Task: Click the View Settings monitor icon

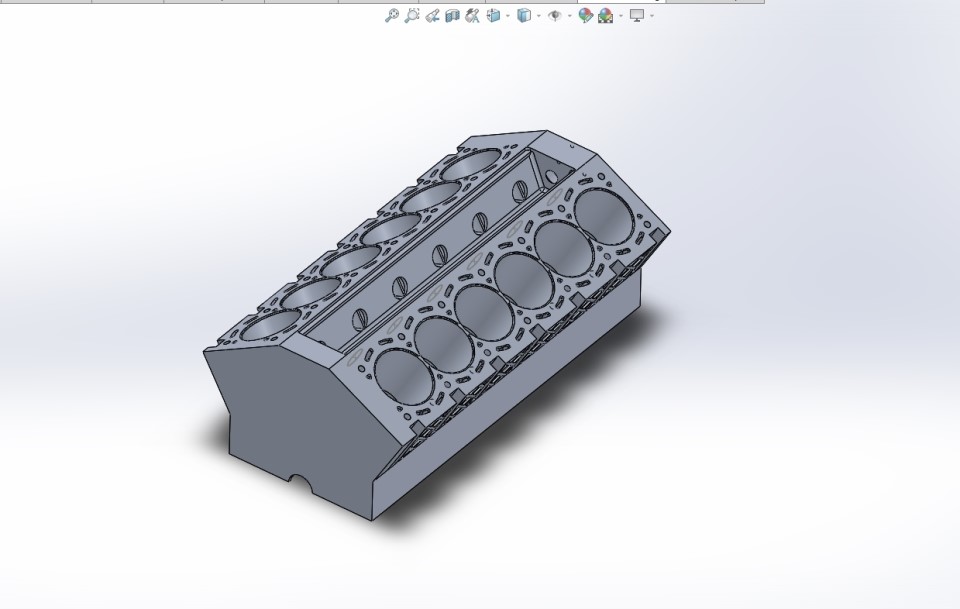Action: [637, 15]
